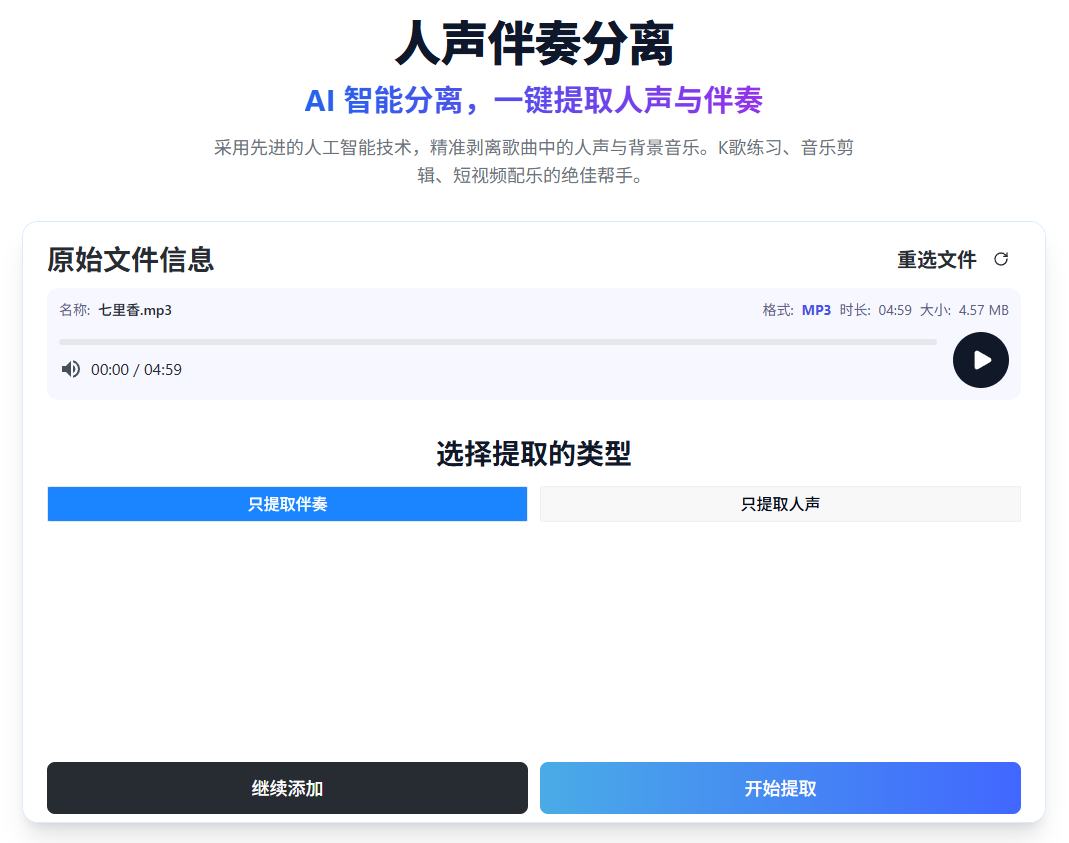
Task: Click the file name 七里香.mp3
Action: [x=135, y=310]
